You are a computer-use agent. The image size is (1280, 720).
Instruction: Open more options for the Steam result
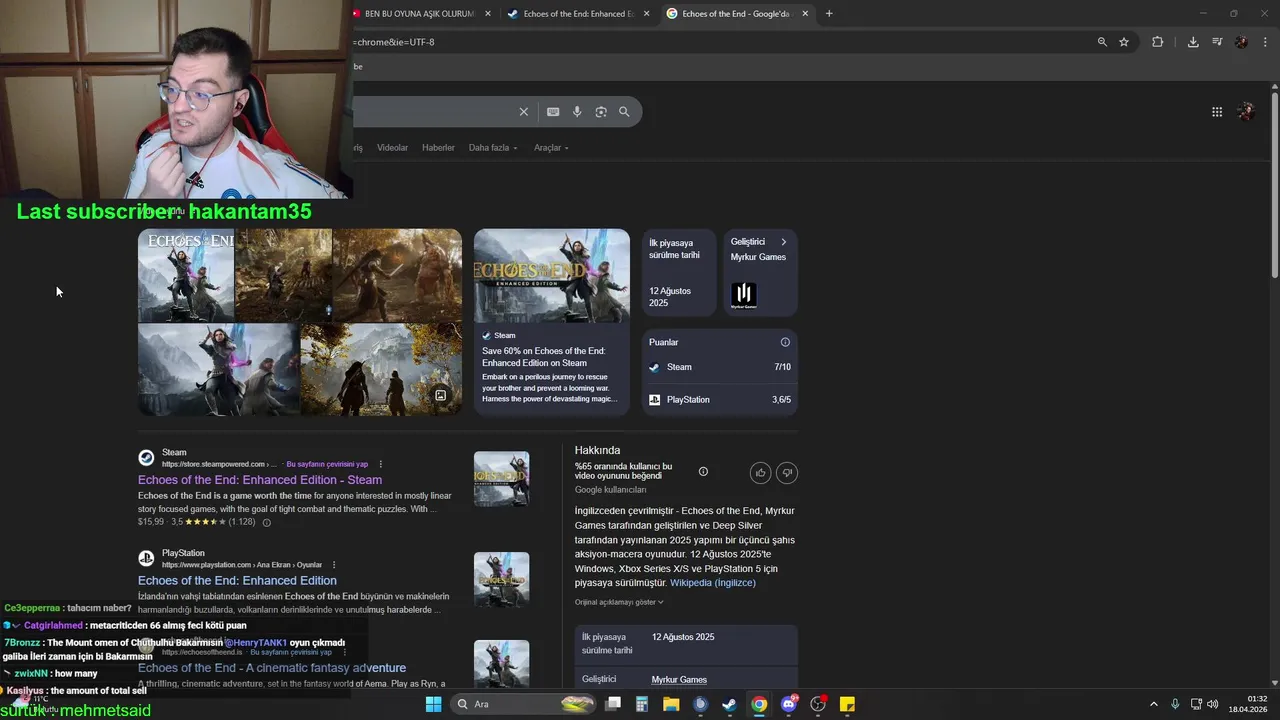381,464
